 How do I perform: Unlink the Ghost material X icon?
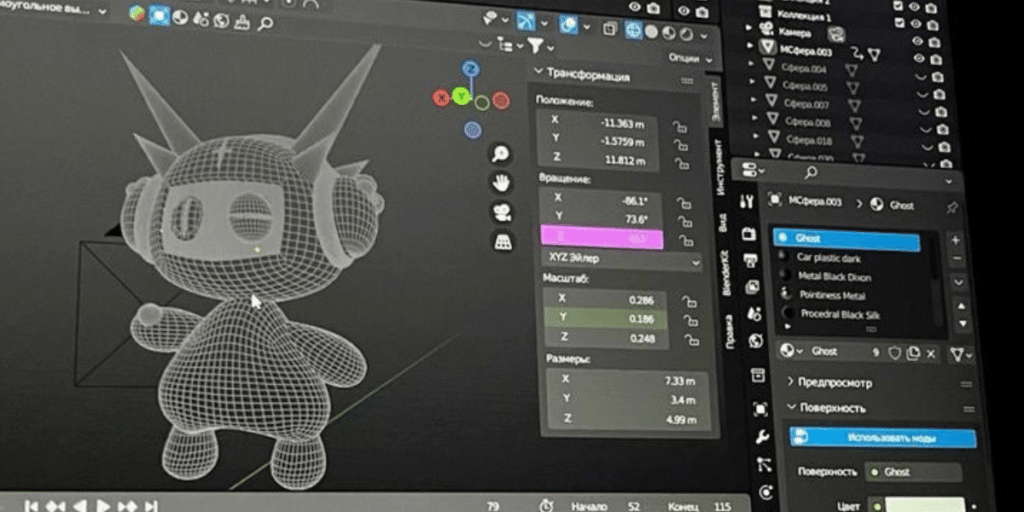(x=931, y=353)
